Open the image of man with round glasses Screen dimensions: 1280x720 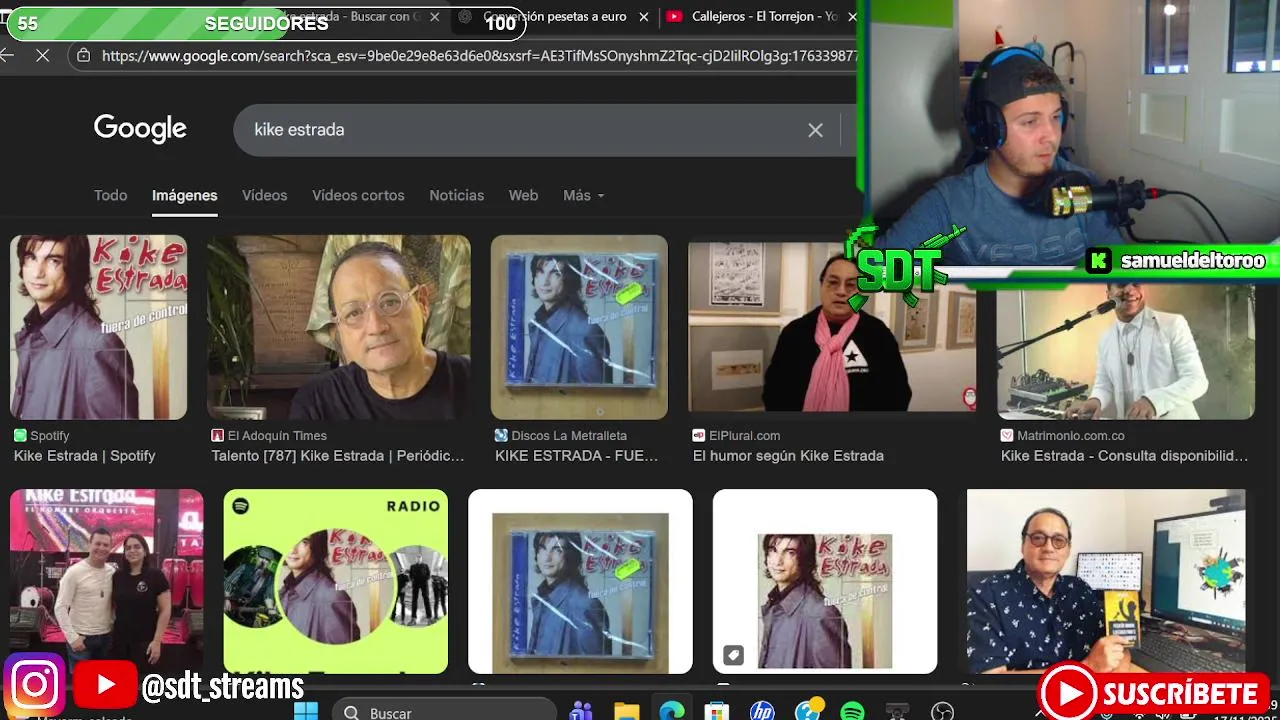point(338,327)
